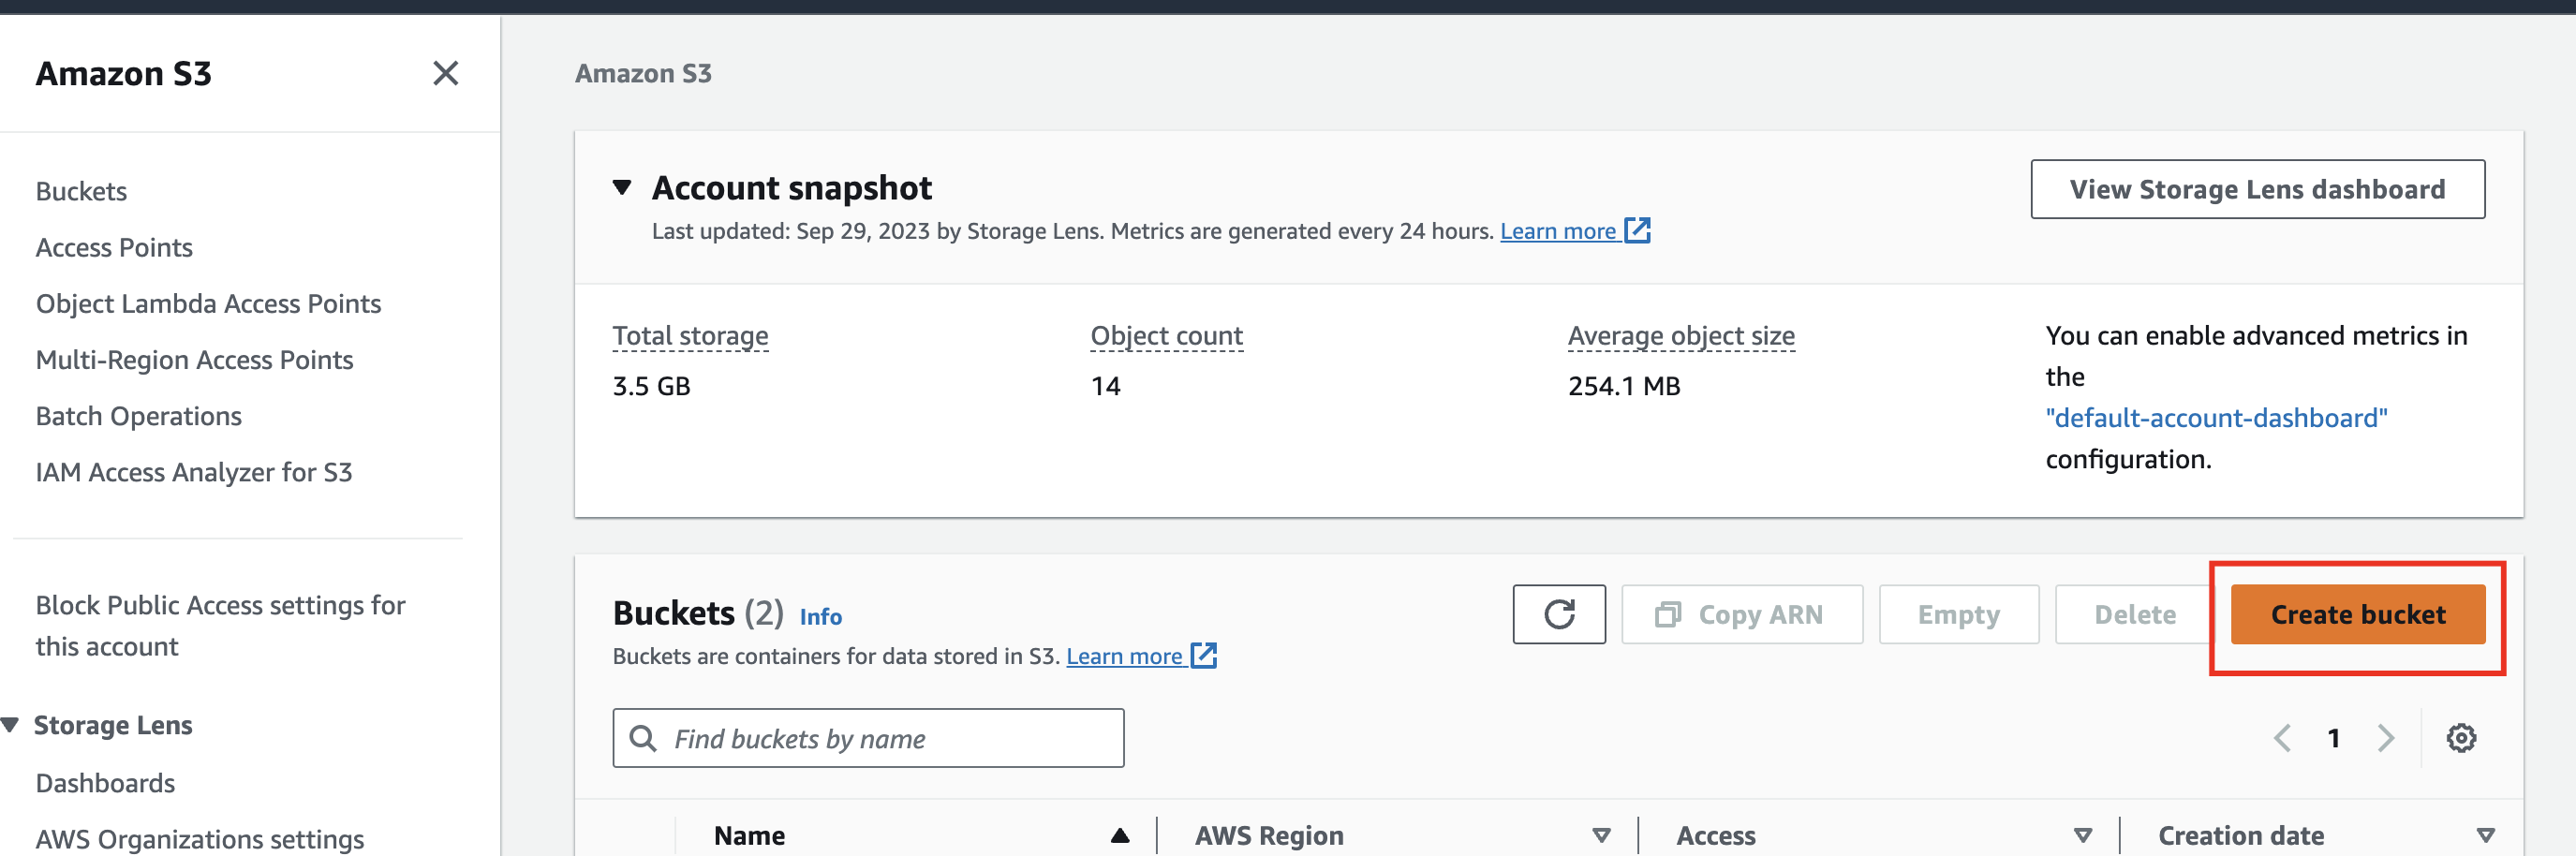The height and width of the screenshot is (856, 2576).
Task: Collapse the Account snapshot section
Action: click(622, 188)
